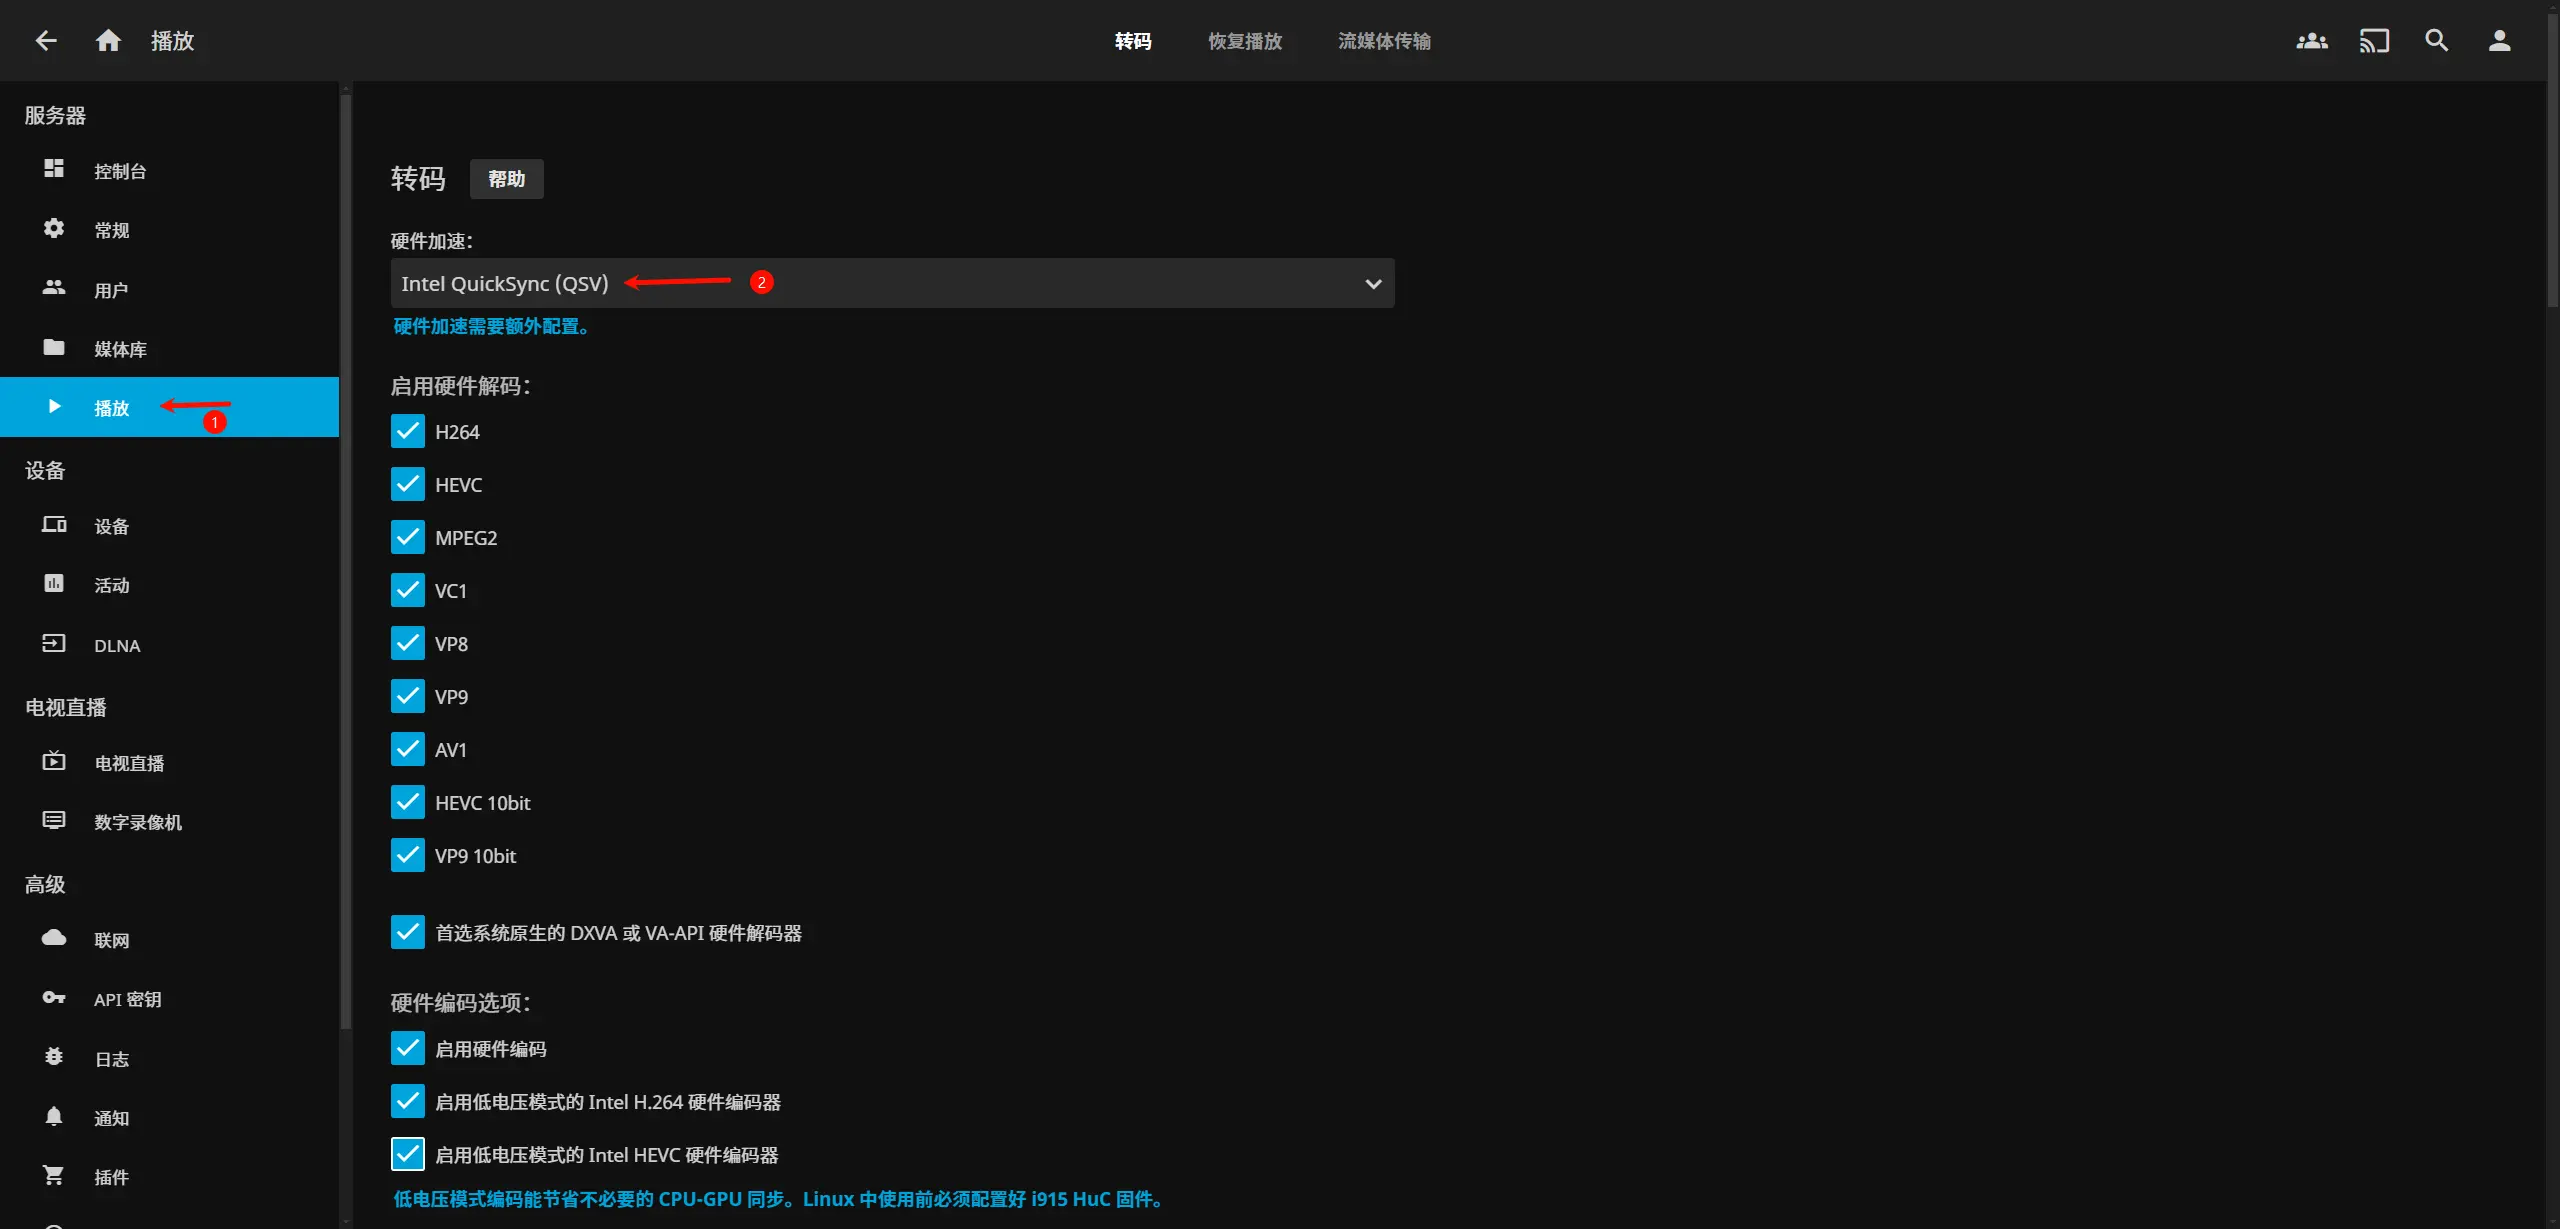Click the back arrow icon
The image size is (2560, 1229).
coord(46,40)
